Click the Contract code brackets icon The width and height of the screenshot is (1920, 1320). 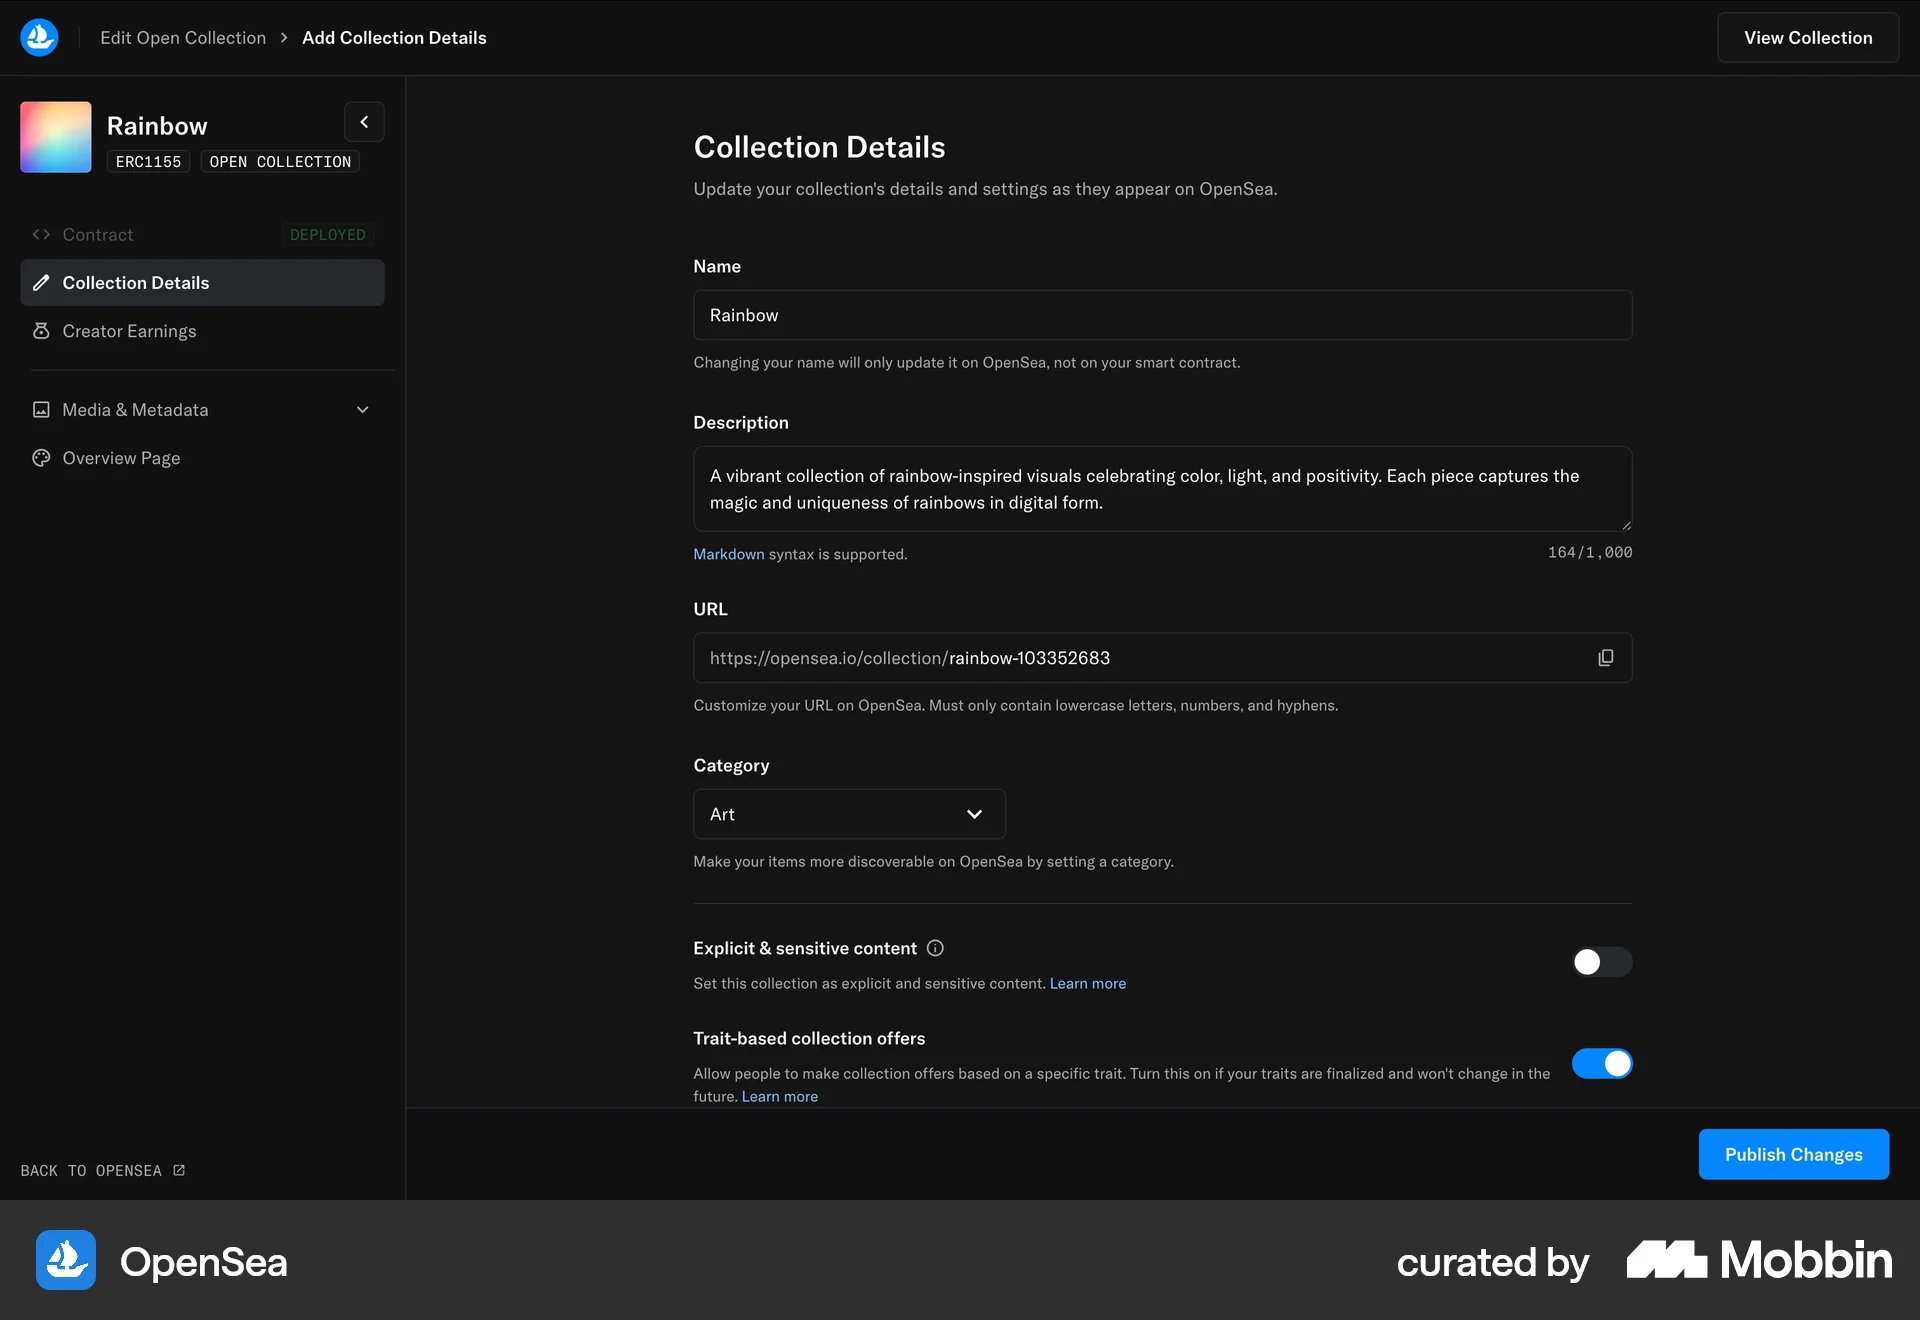click(41, 234)
